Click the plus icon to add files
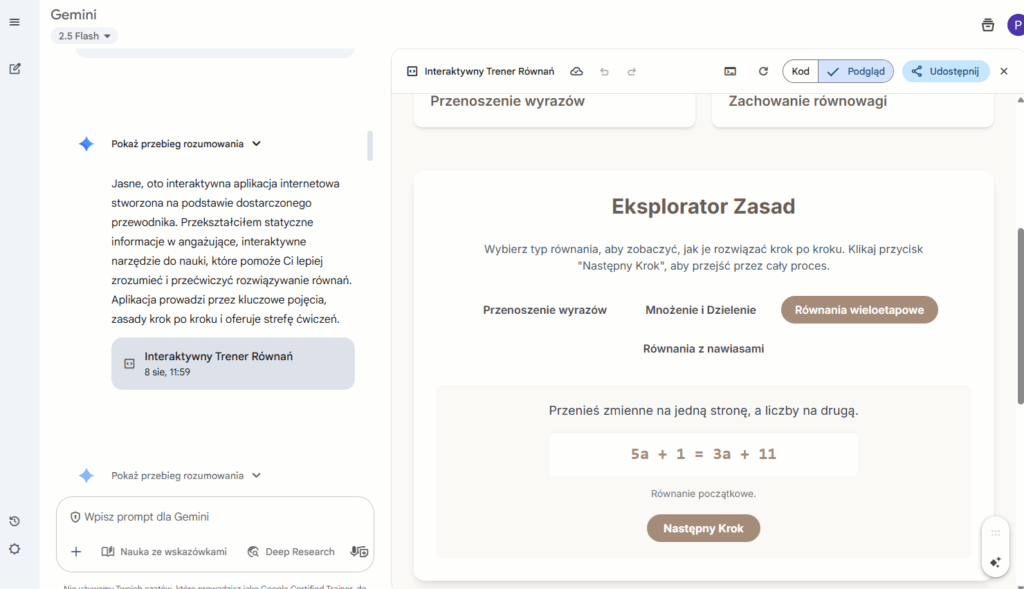The image size is (1024, 589). point(76,551)
